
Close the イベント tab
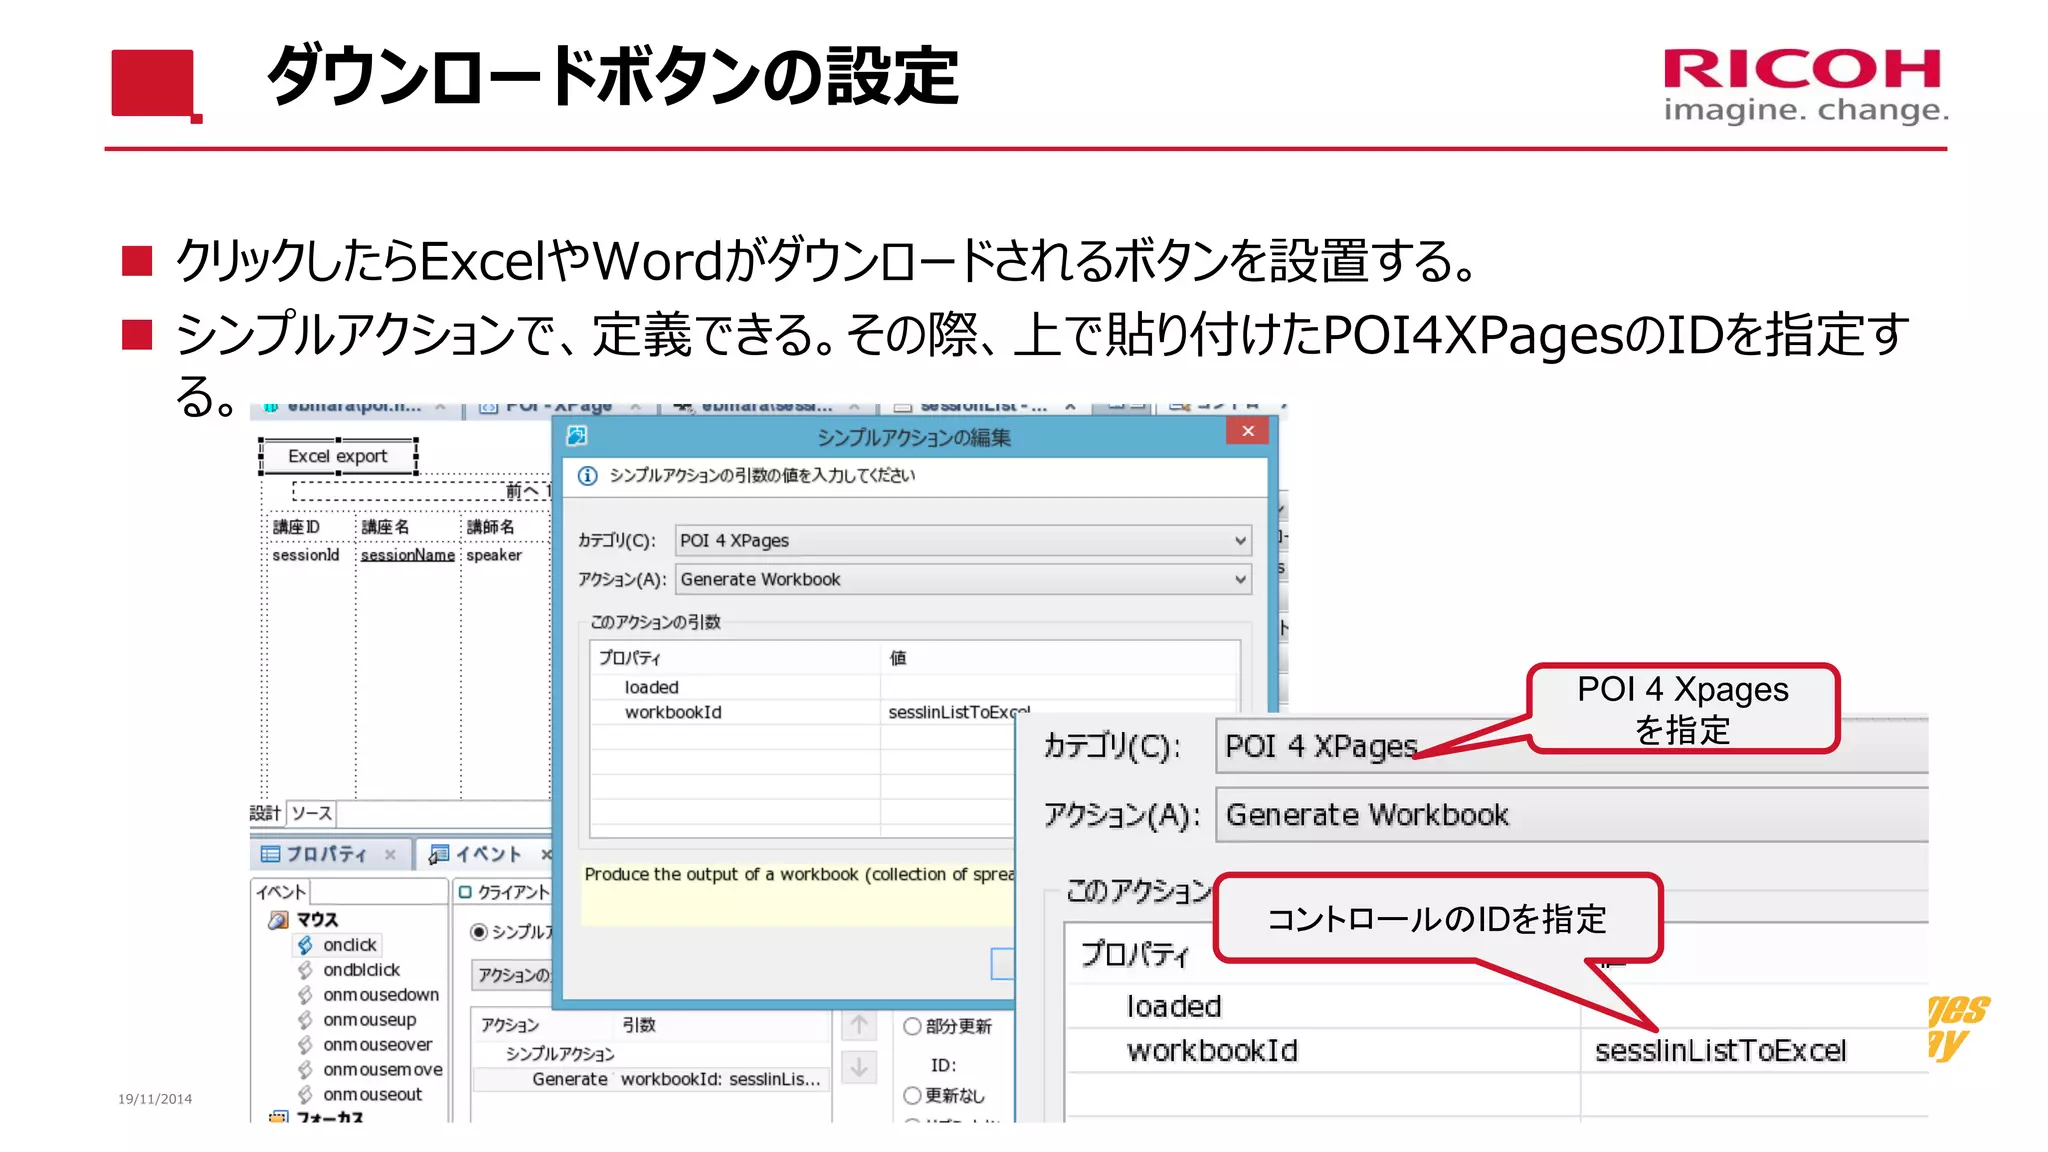coord(546,854)
